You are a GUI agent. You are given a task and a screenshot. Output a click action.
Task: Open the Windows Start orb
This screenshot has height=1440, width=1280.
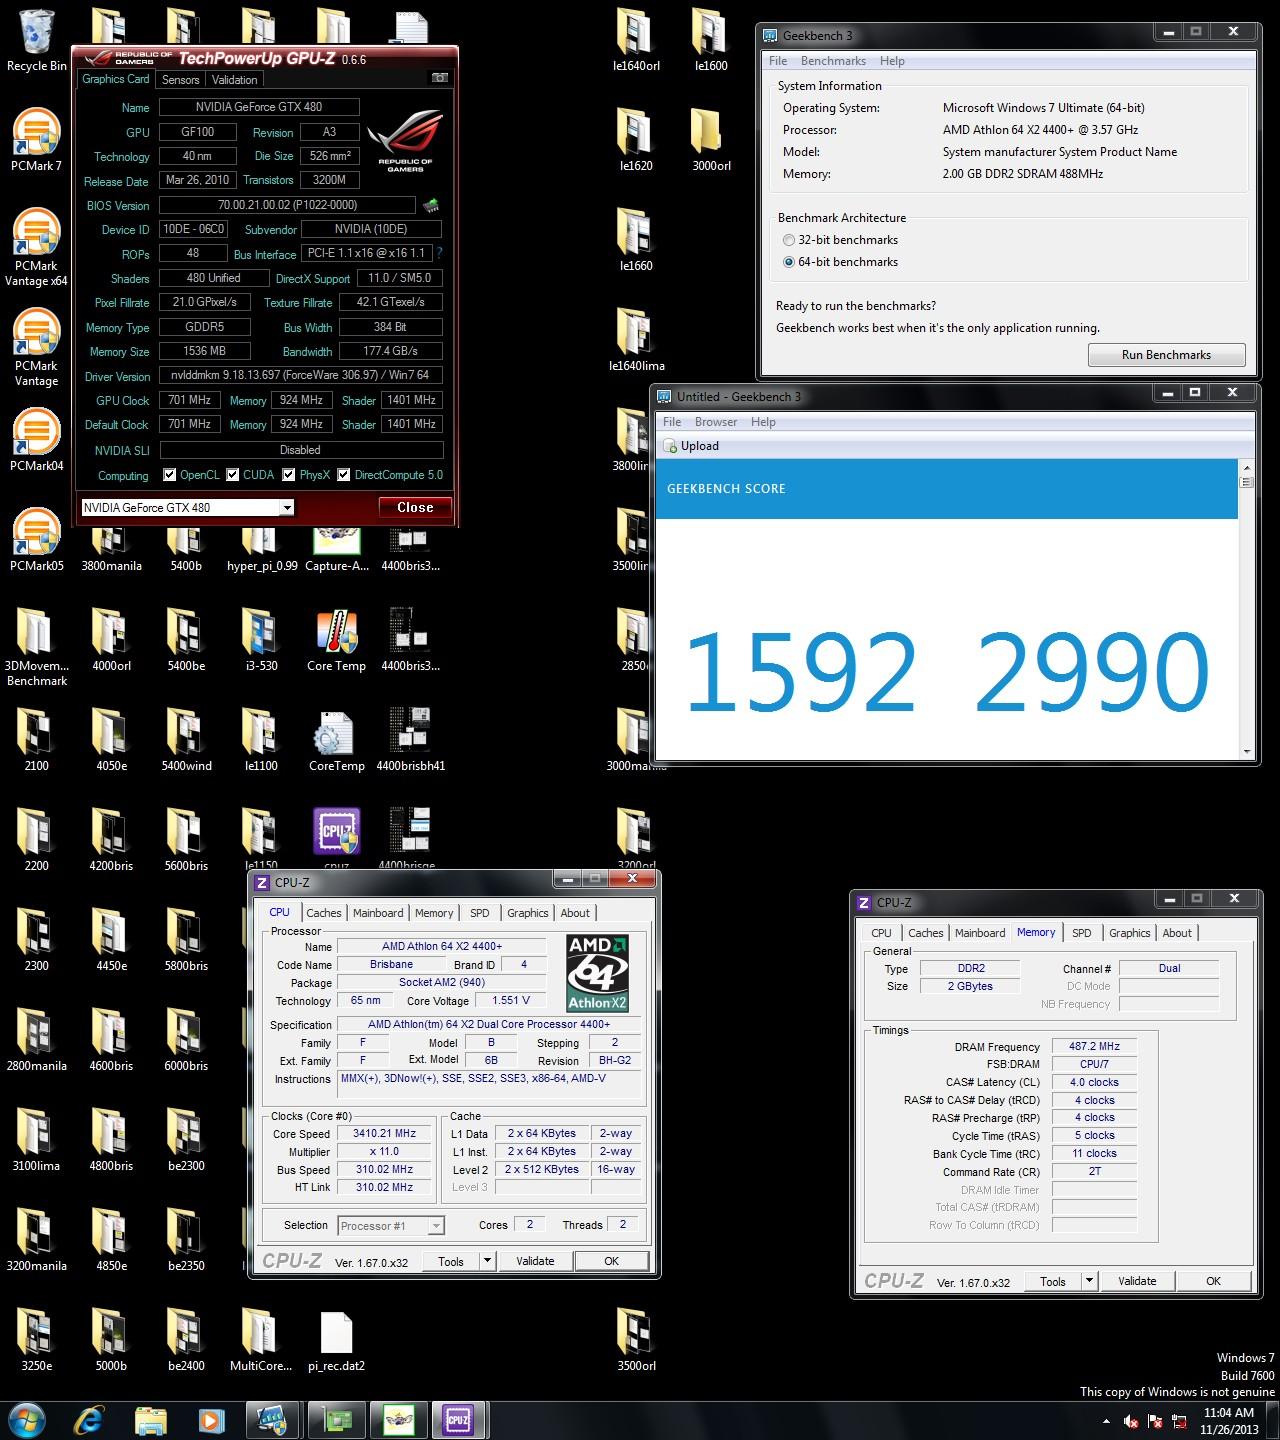click(26, 1420)
